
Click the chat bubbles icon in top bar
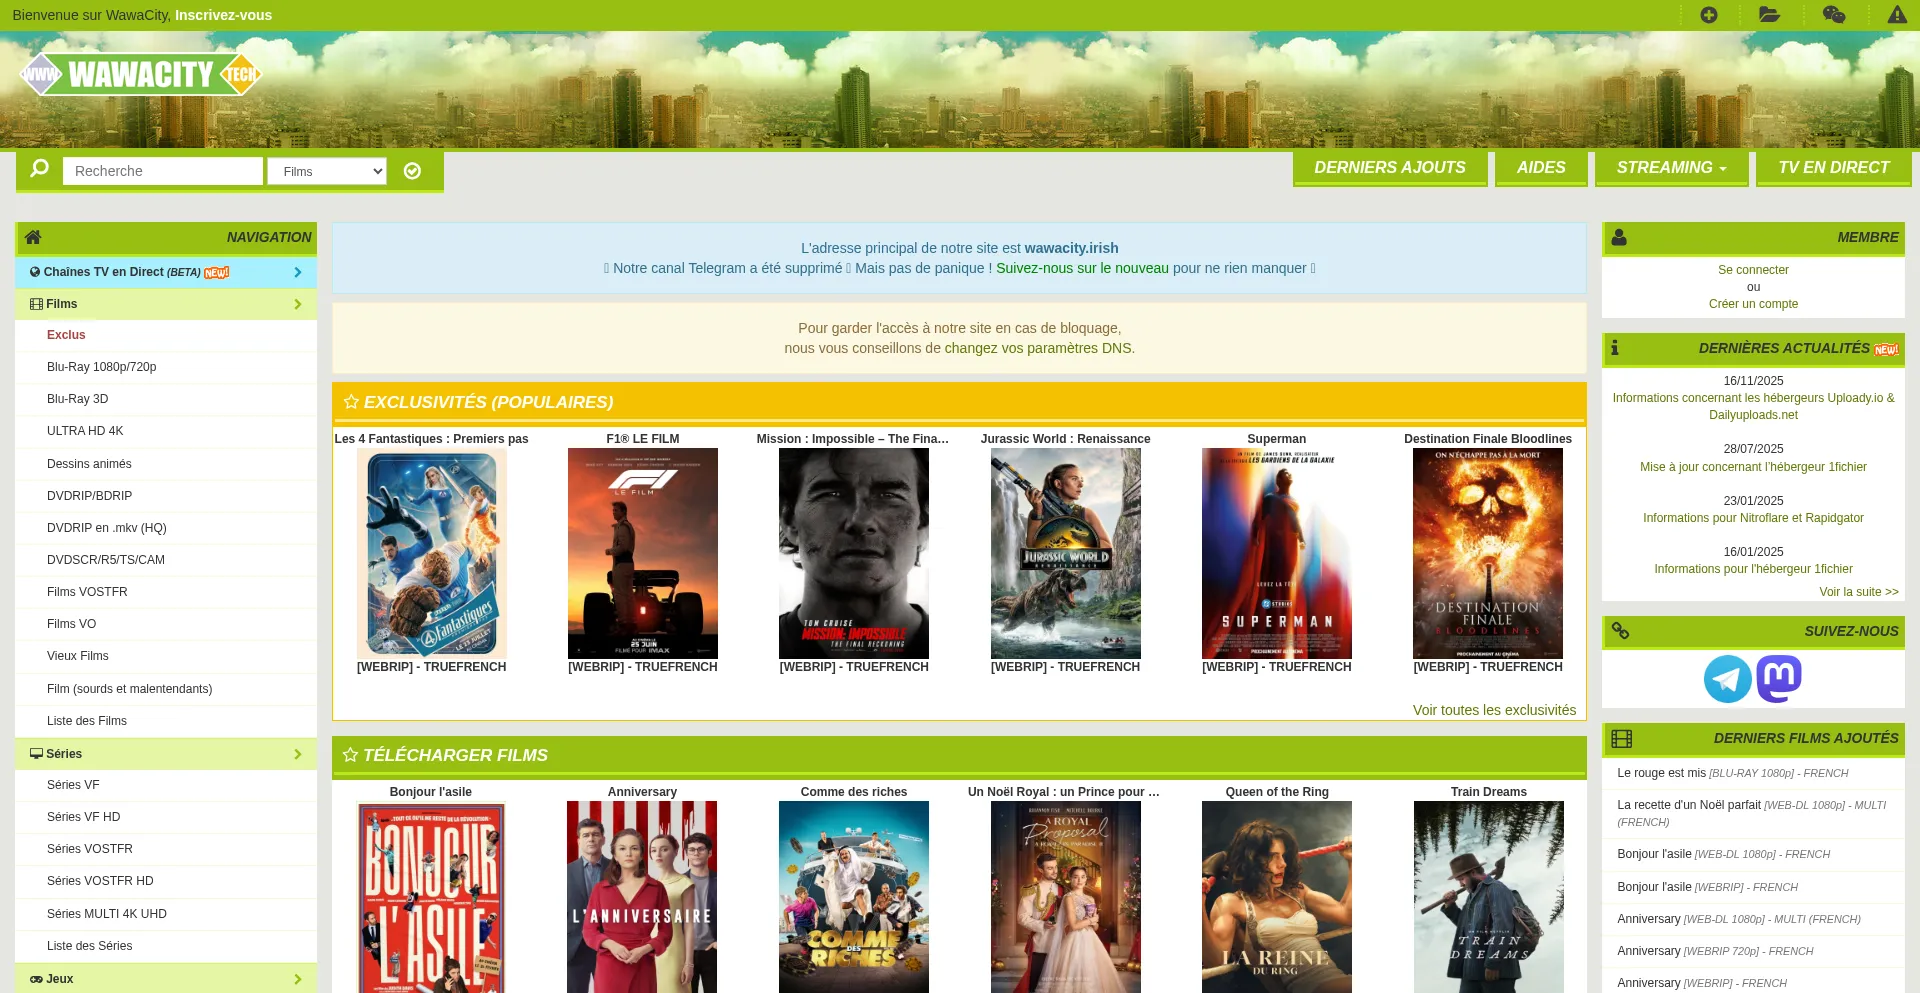(x=1833, y=15)
